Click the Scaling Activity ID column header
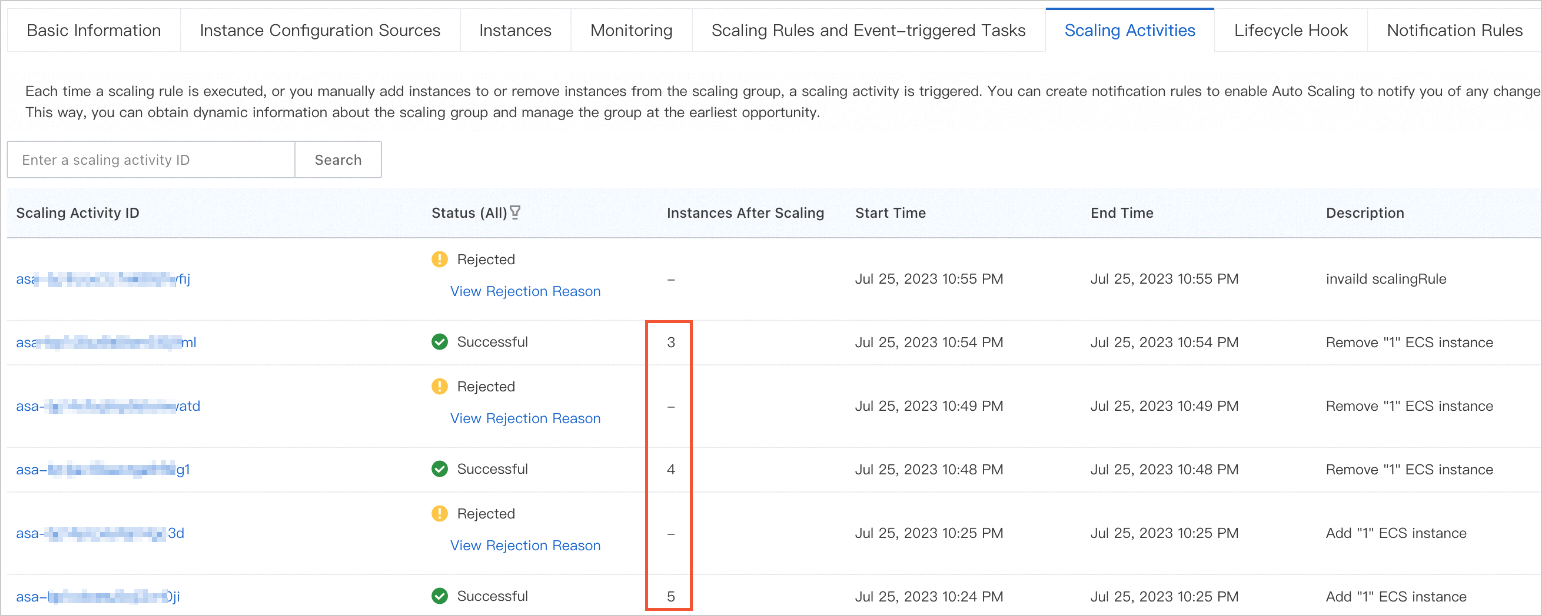This screenshot has width=1542, height=616. [x=78, y=213]
